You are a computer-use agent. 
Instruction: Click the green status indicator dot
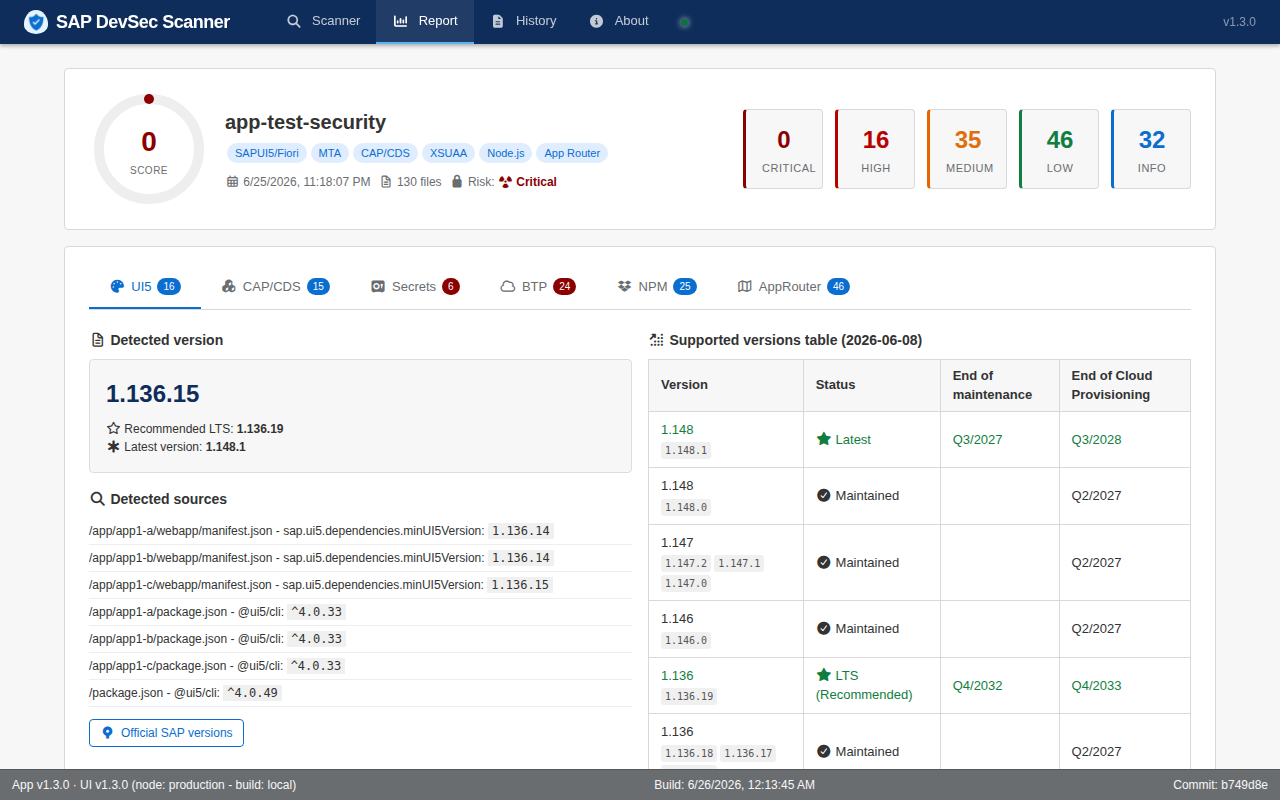point(684,22)
